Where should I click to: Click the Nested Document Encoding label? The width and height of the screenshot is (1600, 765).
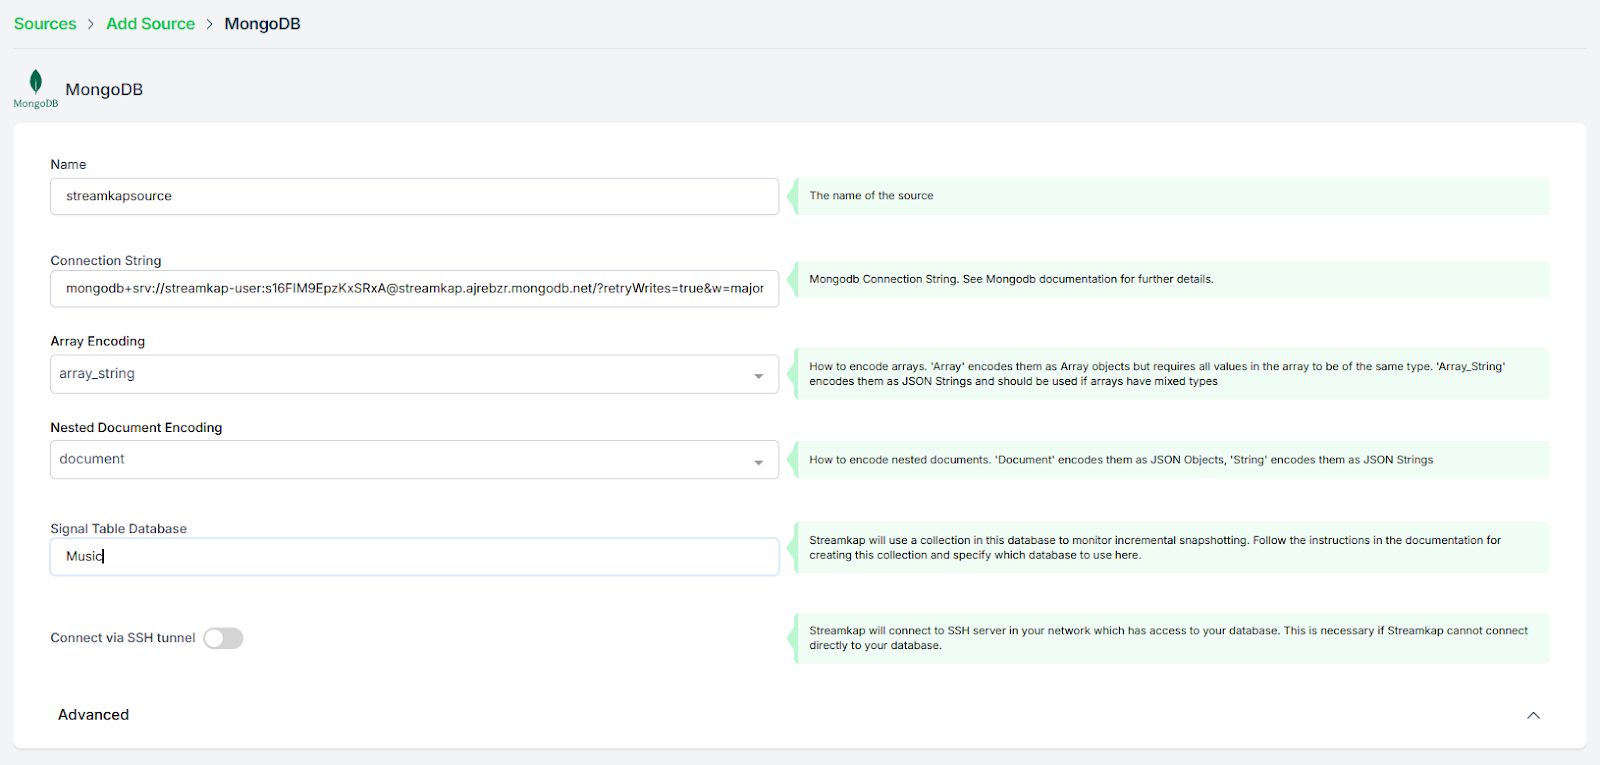[x=136, y=427]
